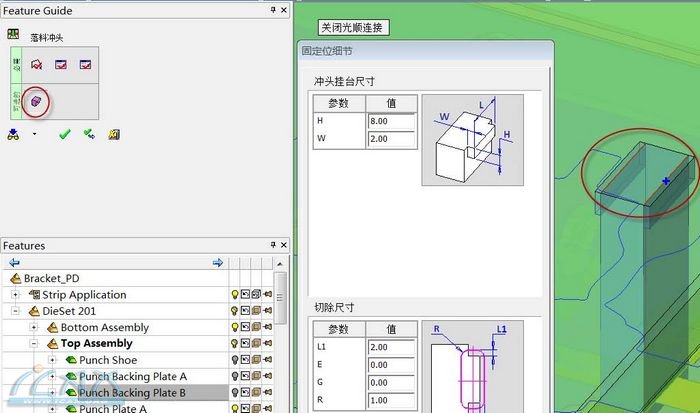
Task: Expand the Strip Application tree node
Action: (16, 295)
